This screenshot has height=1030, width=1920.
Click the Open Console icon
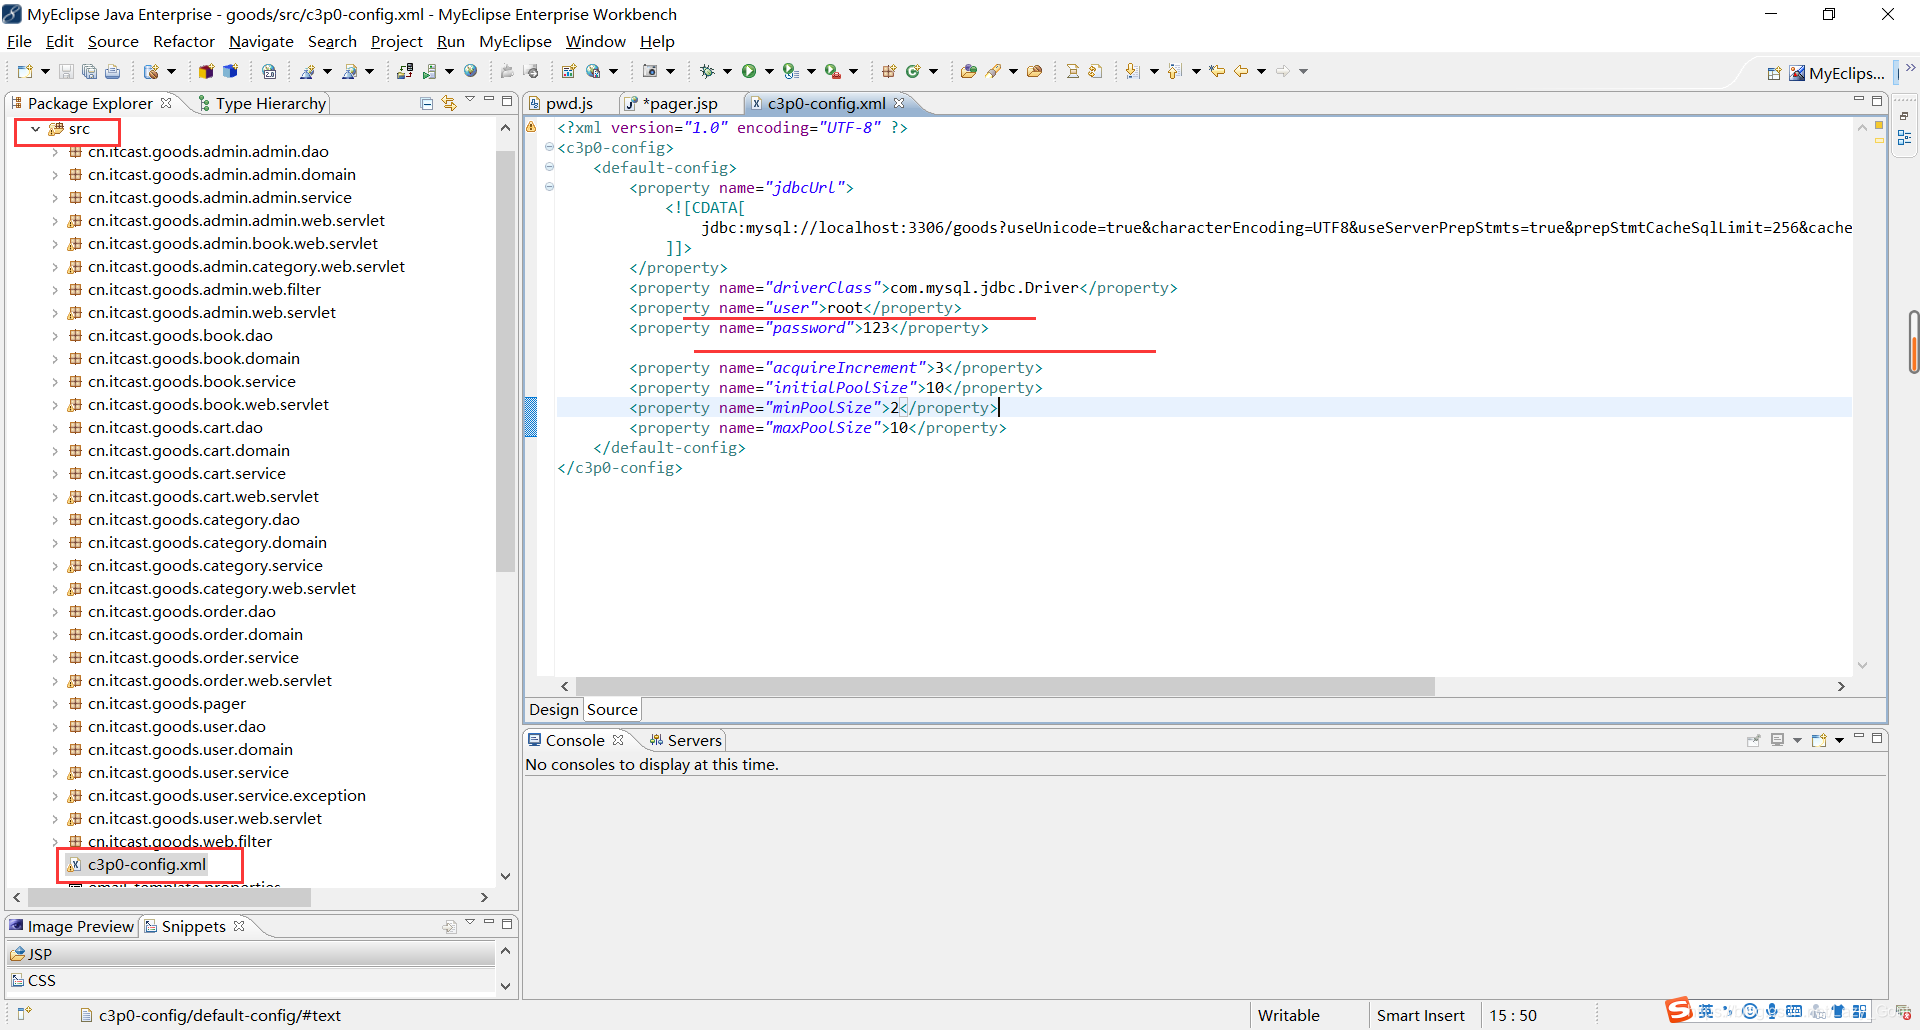1819,740
